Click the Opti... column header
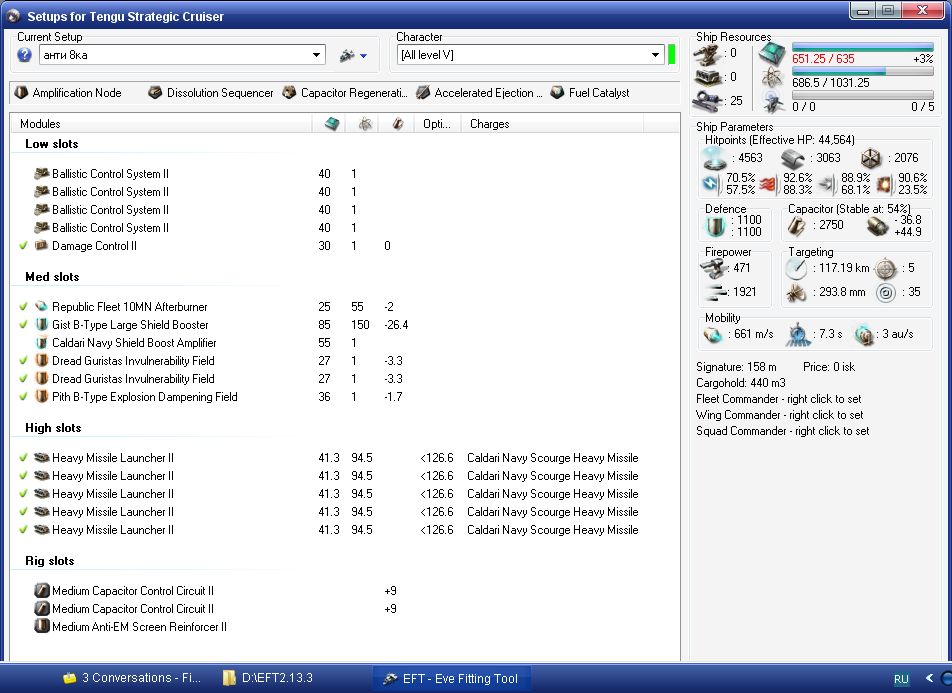The image size is (952, 693). [x=437, y=124]
